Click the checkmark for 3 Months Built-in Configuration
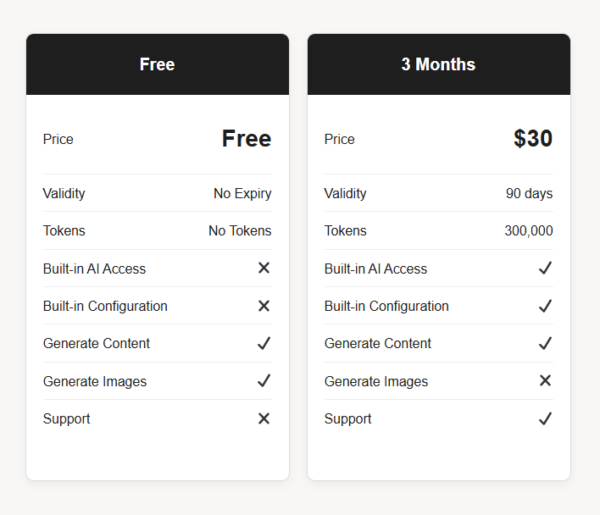Screen dimensions: 600x515 click(x=545, y=306)
